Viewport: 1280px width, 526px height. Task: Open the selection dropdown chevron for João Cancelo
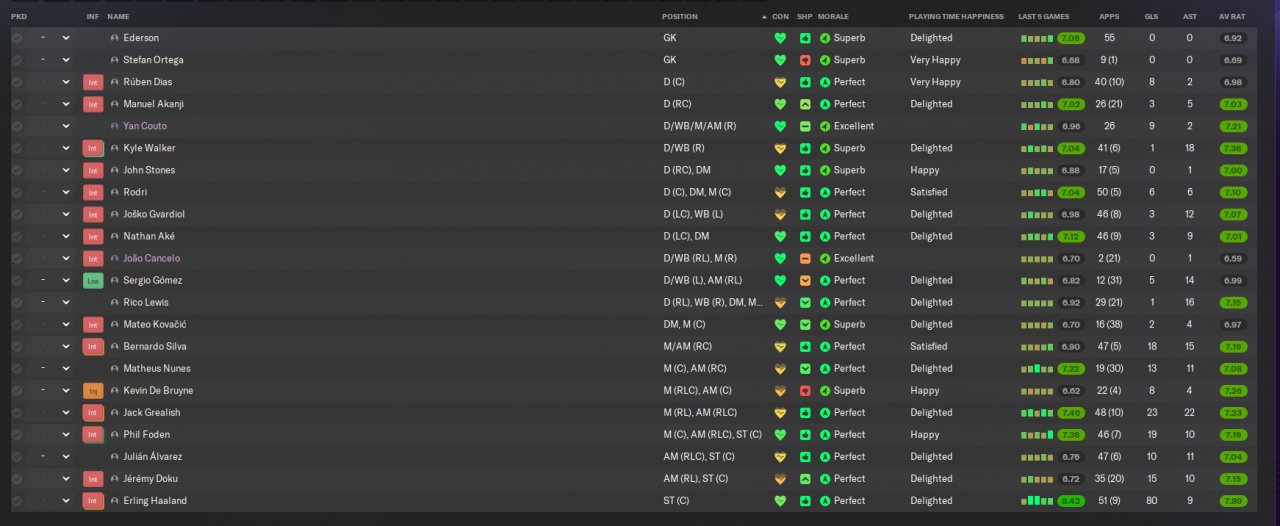pos(66,258)
